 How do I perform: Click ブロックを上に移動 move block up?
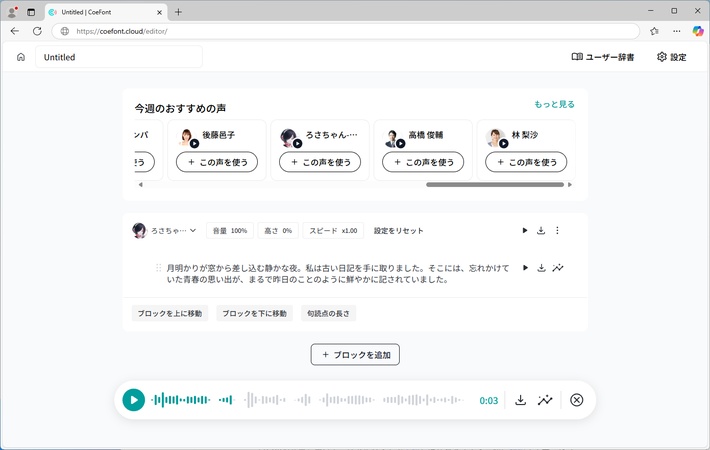[x=170, y=313]
